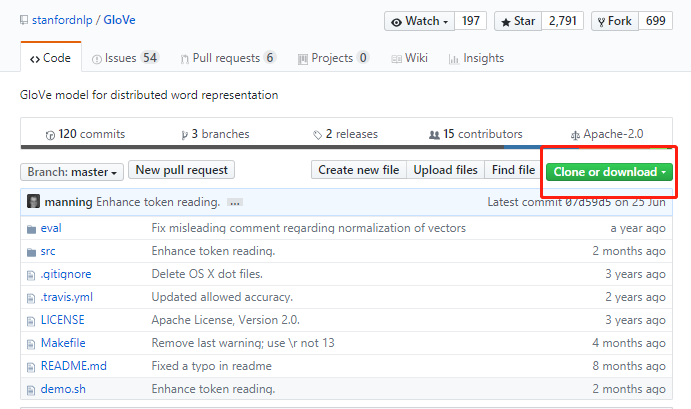
Task: Click the New pull request button
Action: tap(182, 170)
